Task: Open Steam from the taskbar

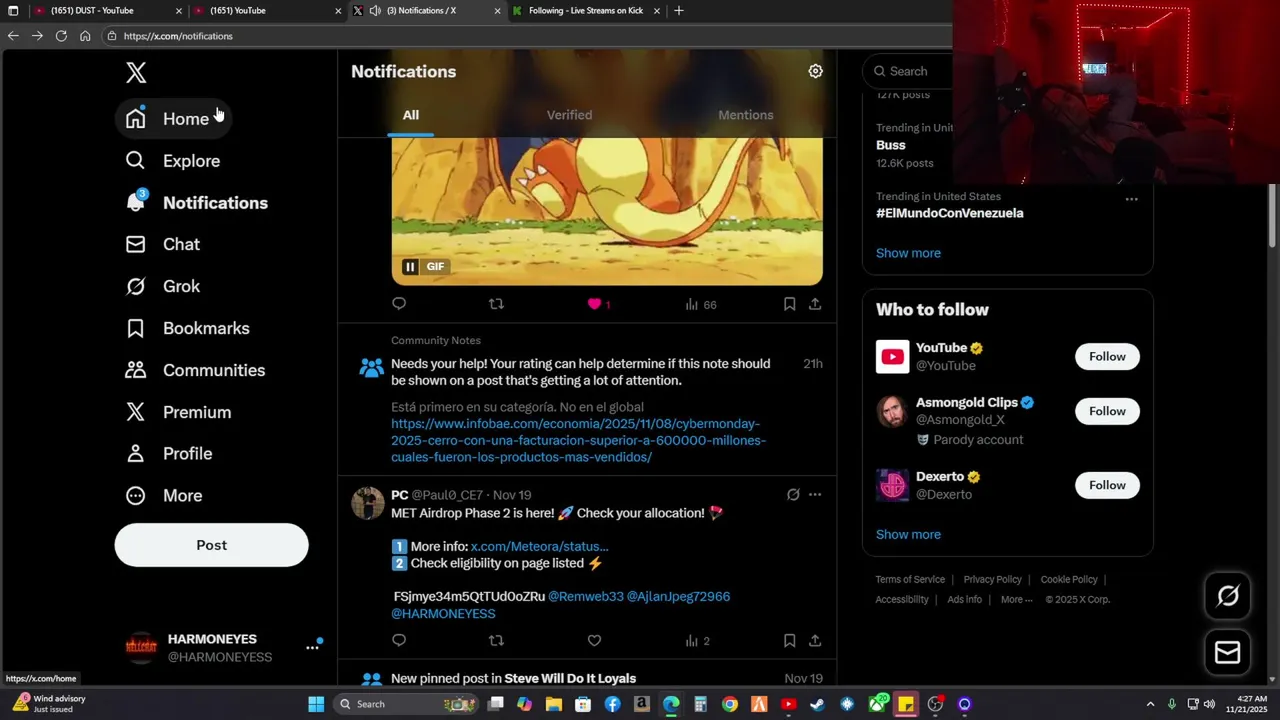Action: (x=817, y=704)
